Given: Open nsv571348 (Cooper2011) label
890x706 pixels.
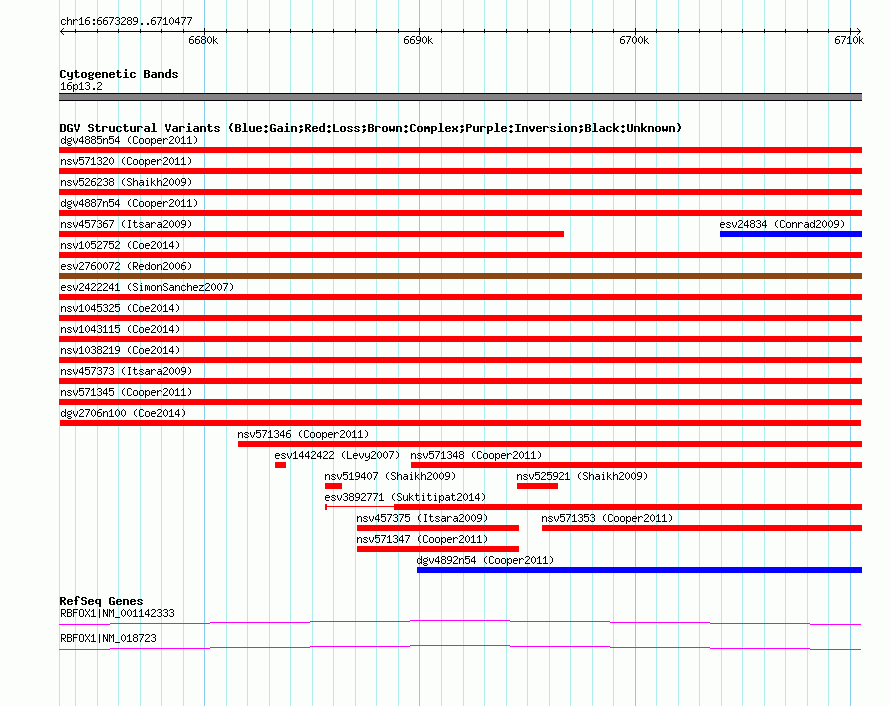Looking at the screenshot, I should coord(476,455).
